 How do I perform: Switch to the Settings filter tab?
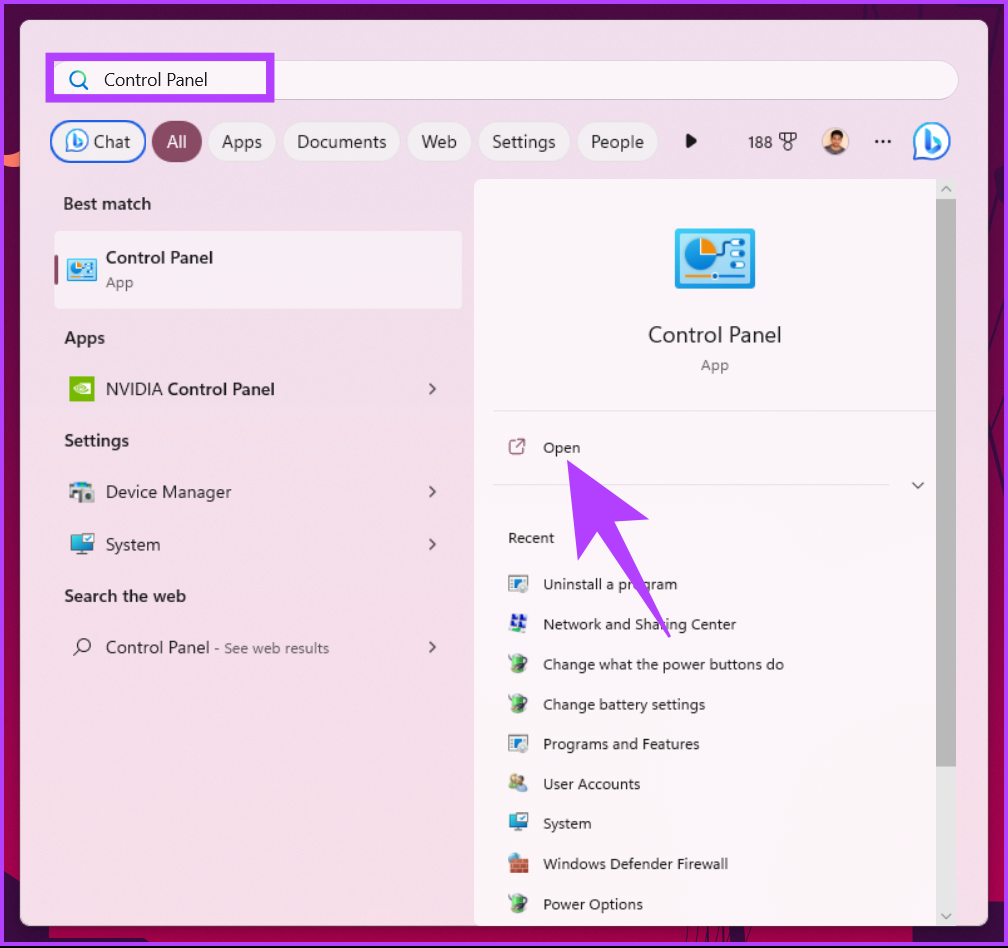(524, 141)
